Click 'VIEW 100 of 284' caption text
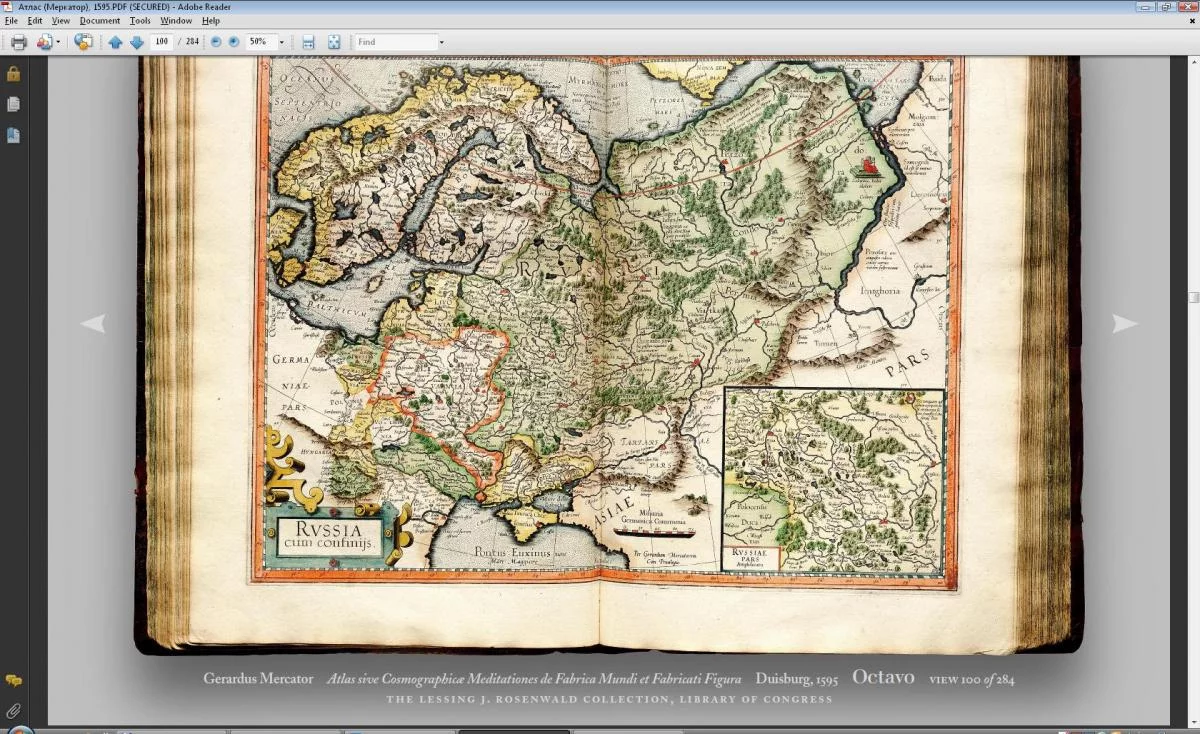The height and width of the screenshot is (734, 1200). click(x=972, y=679)
